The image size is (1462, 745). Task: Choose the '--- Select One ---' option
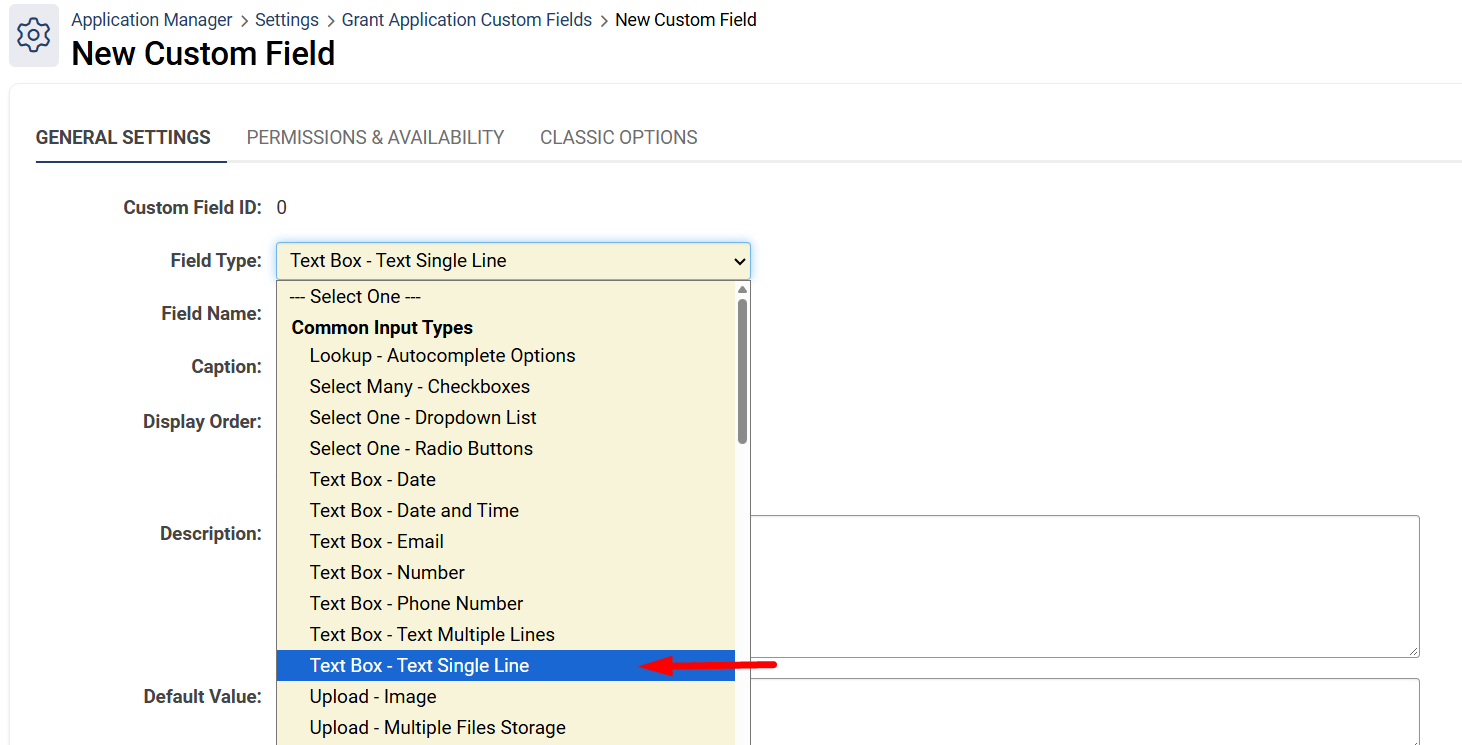tap(506, 297)
